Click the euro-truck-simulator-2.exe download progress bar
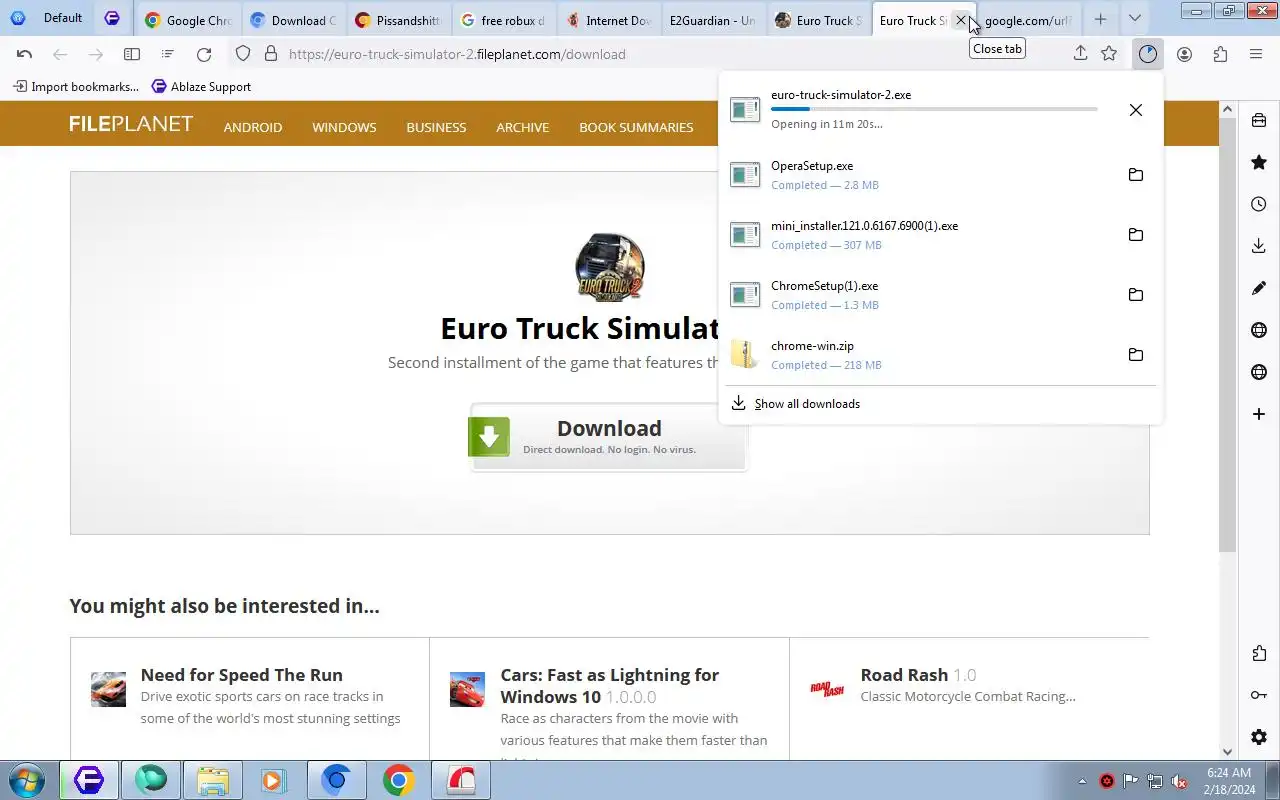The width and height of the screenshot is (1280, 800). tap(934, 109)
